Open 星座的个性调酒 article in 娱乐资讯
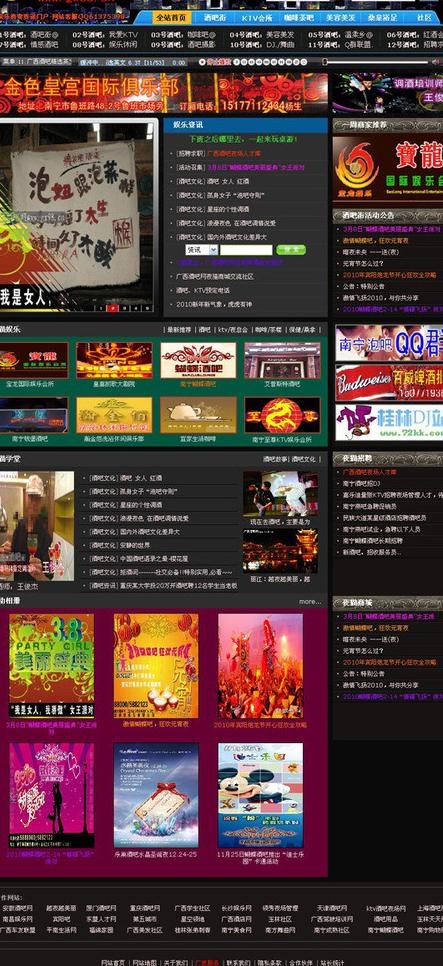The width and height of the screenshot is (443, 966). [x=212, y=209]
